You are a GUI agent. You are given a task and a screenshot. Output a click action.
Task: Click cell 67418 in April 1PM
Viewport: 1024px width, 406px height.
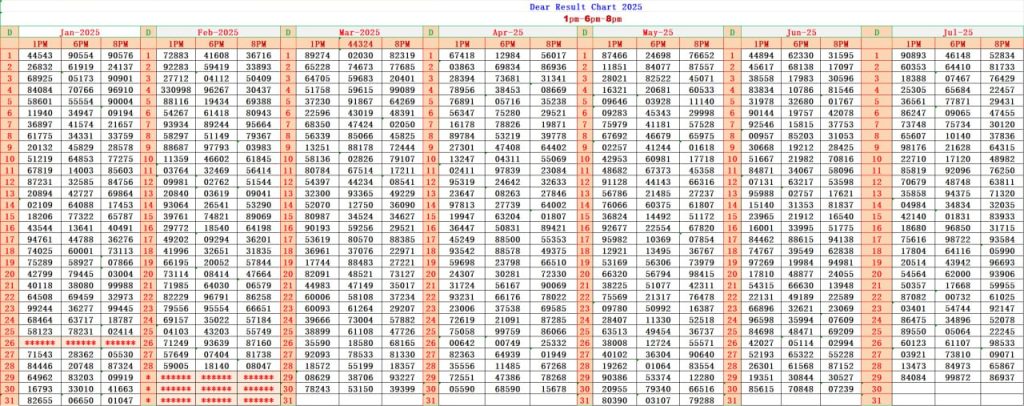click(x=462, y=55)
